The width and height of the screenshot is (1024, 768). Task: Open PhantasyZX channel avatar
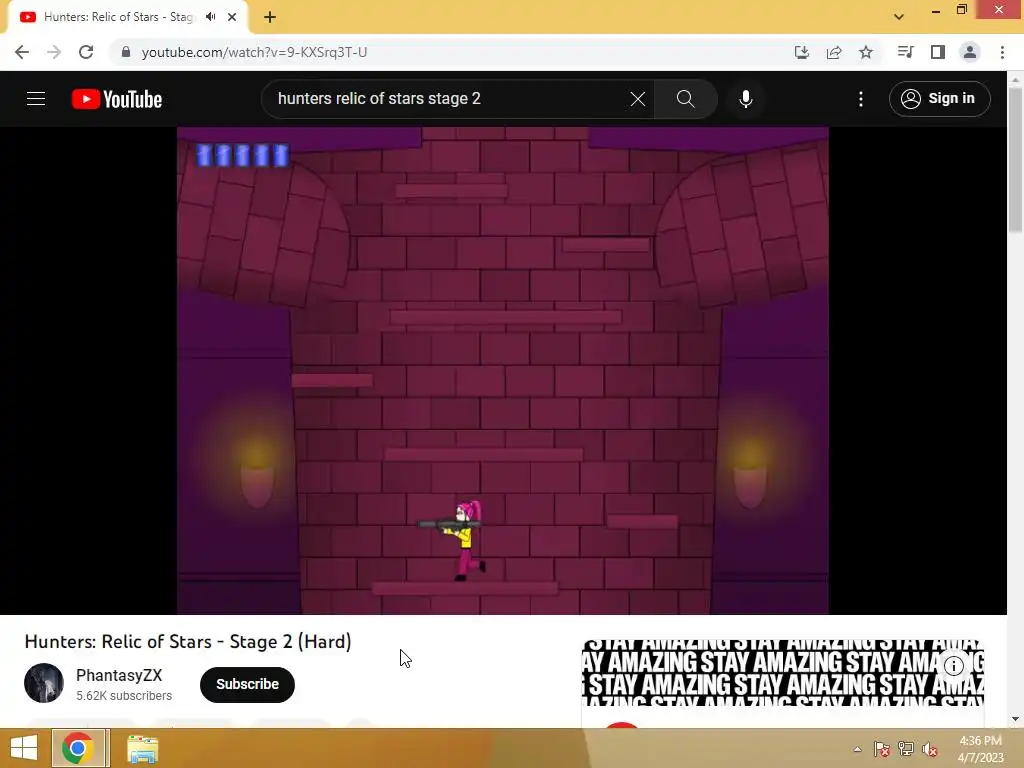(44, 683)
